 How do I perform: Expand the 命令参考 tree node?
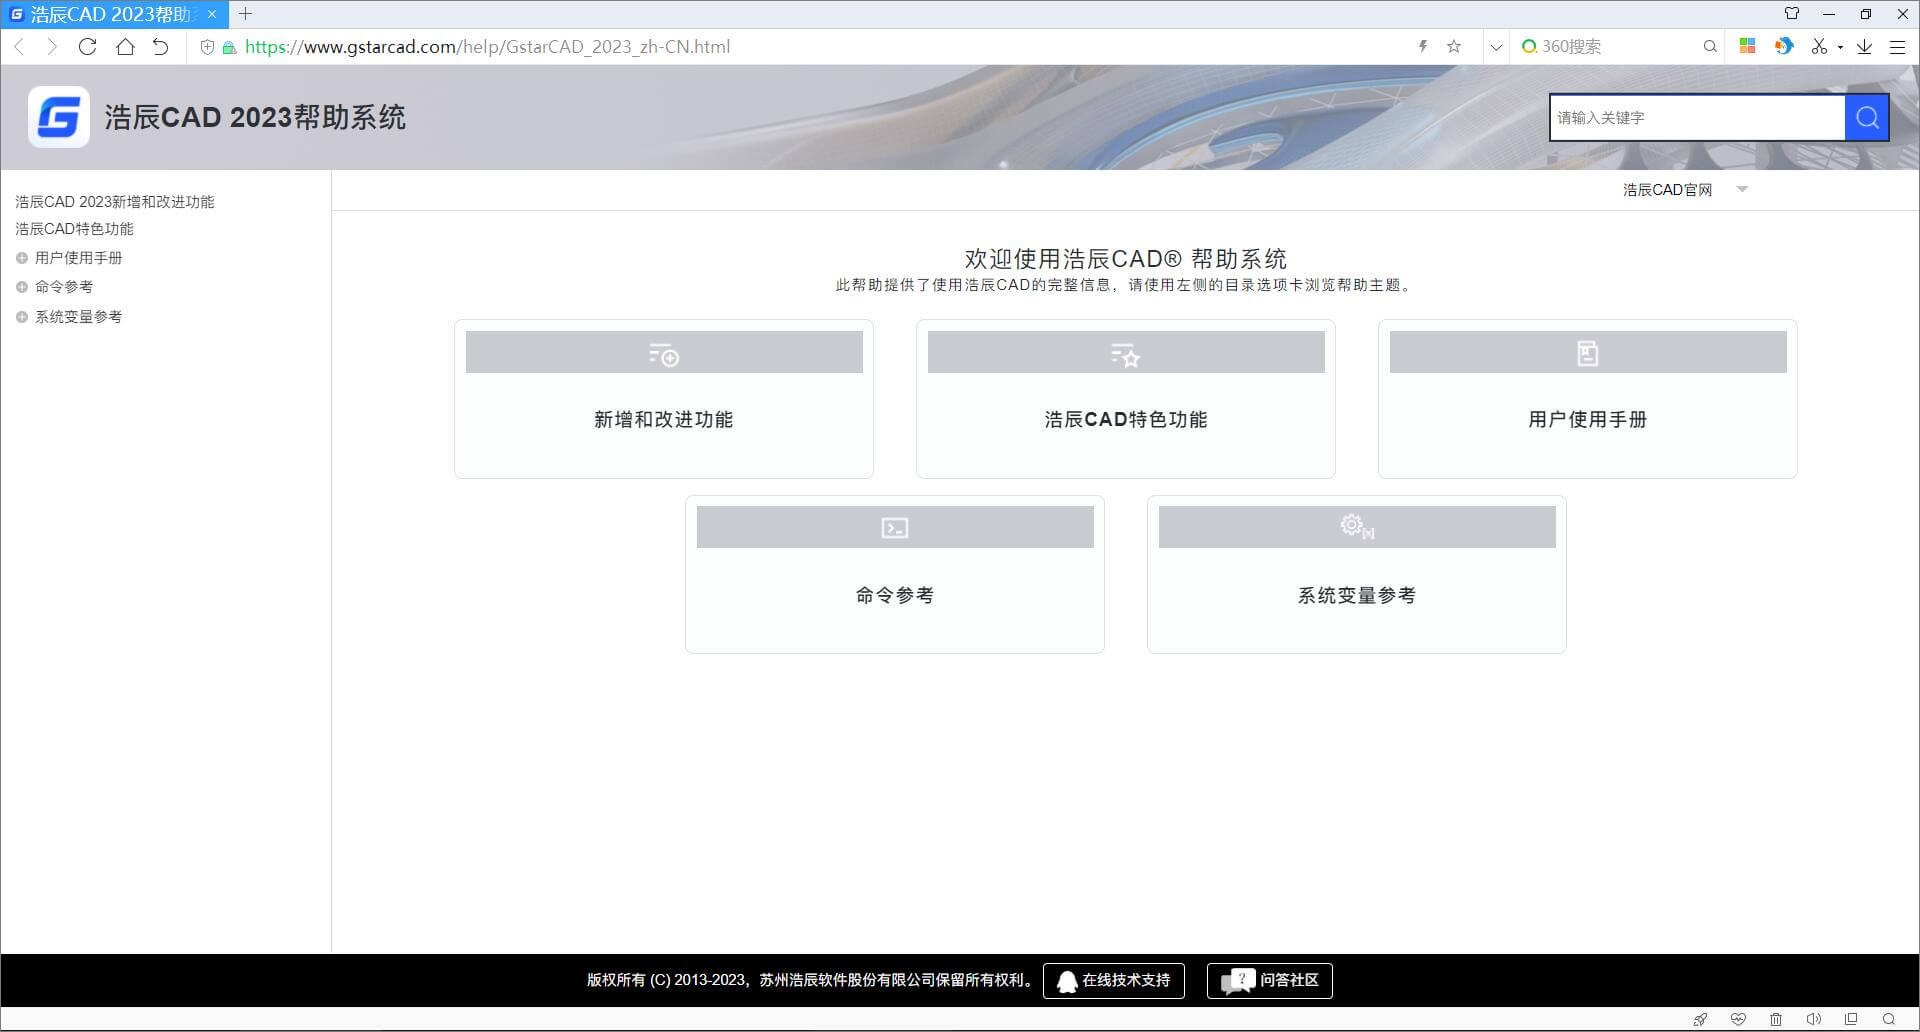[22, 287]
